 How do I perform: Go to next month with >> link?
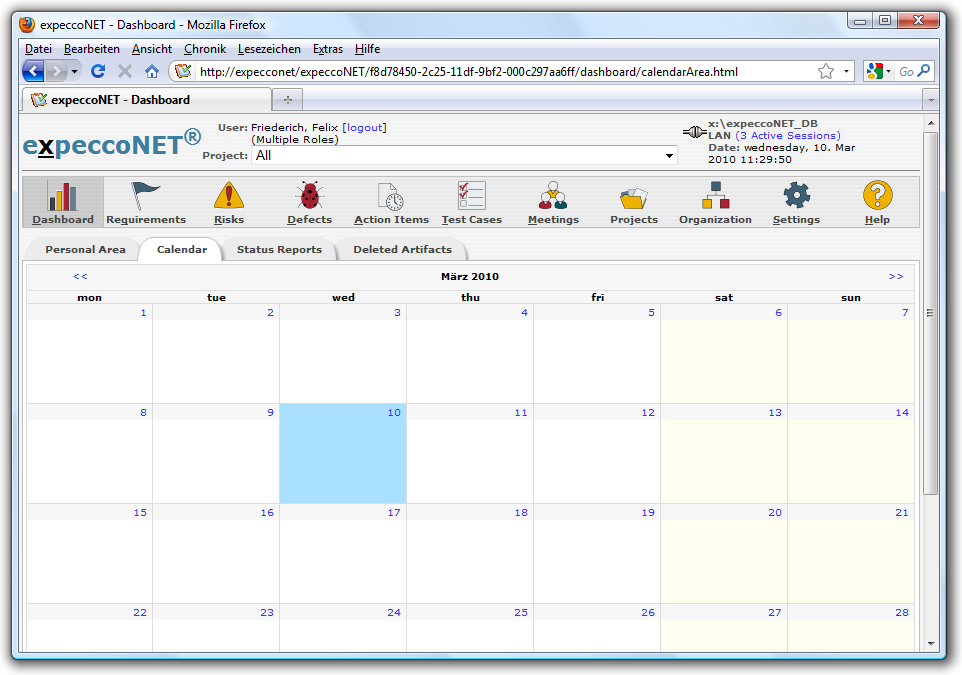[895, 276]
